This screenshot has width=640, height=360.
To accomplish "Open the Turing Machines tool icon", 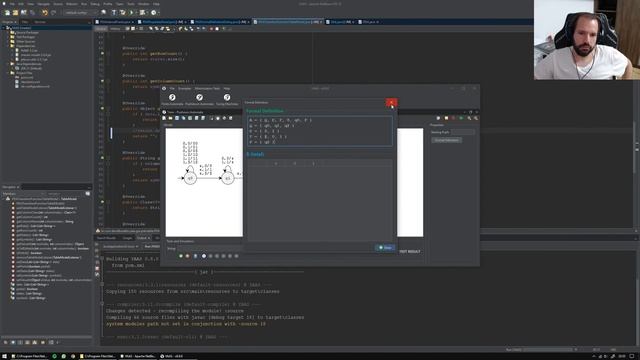I will tap(227, 97).
